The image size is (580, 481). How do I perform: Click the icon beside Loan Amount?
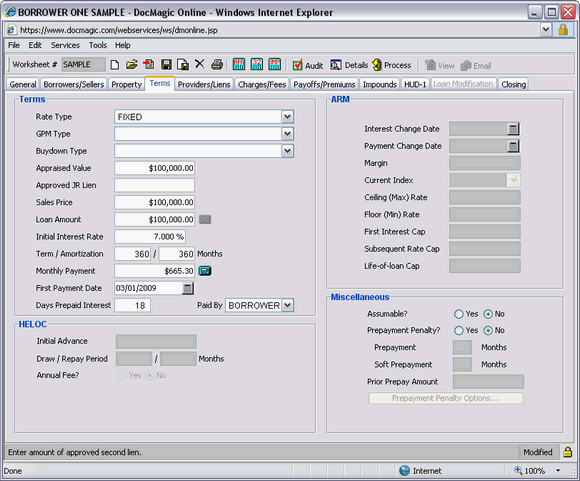click(205, 219)
